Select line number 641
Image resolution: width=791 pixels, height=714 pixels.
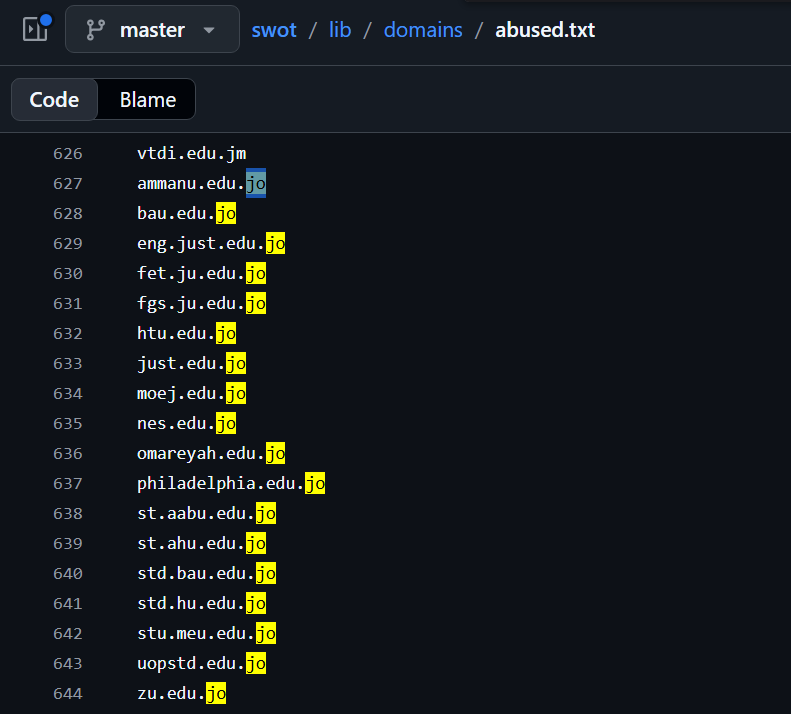pyautogui.click(x=68, y=603)
